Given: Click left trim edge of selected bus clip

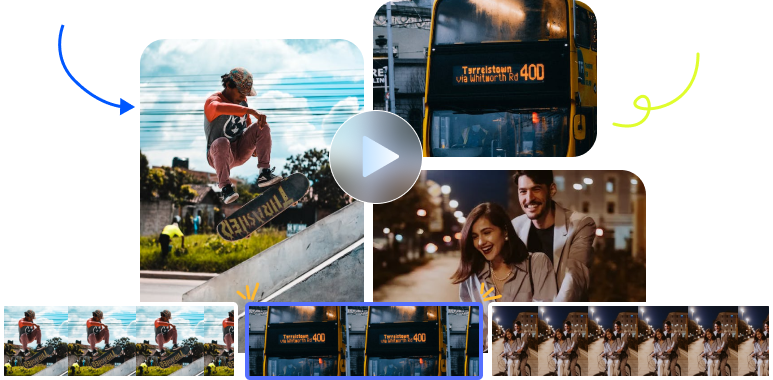Looking at the screenshot, I should [x=247, y=341].
